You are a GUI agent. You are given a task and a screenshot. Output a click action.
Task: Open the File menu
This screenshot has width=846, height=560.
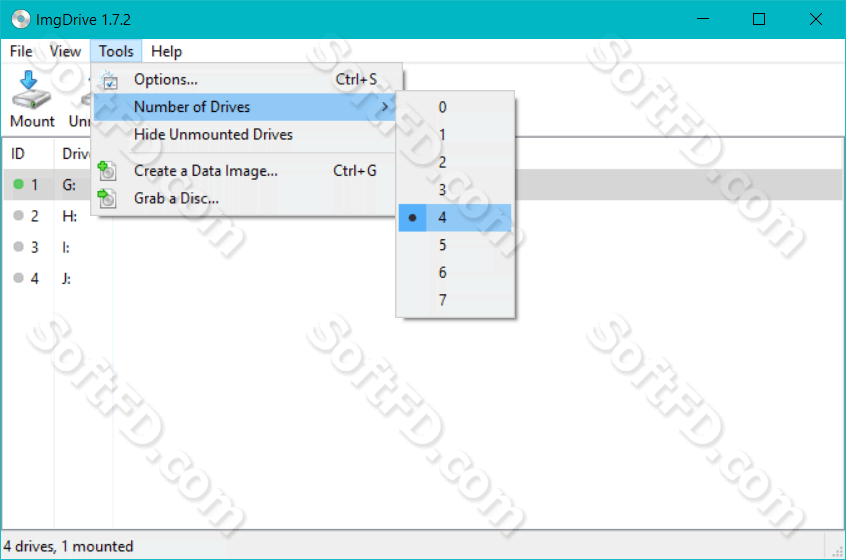[x=21, y=51]
